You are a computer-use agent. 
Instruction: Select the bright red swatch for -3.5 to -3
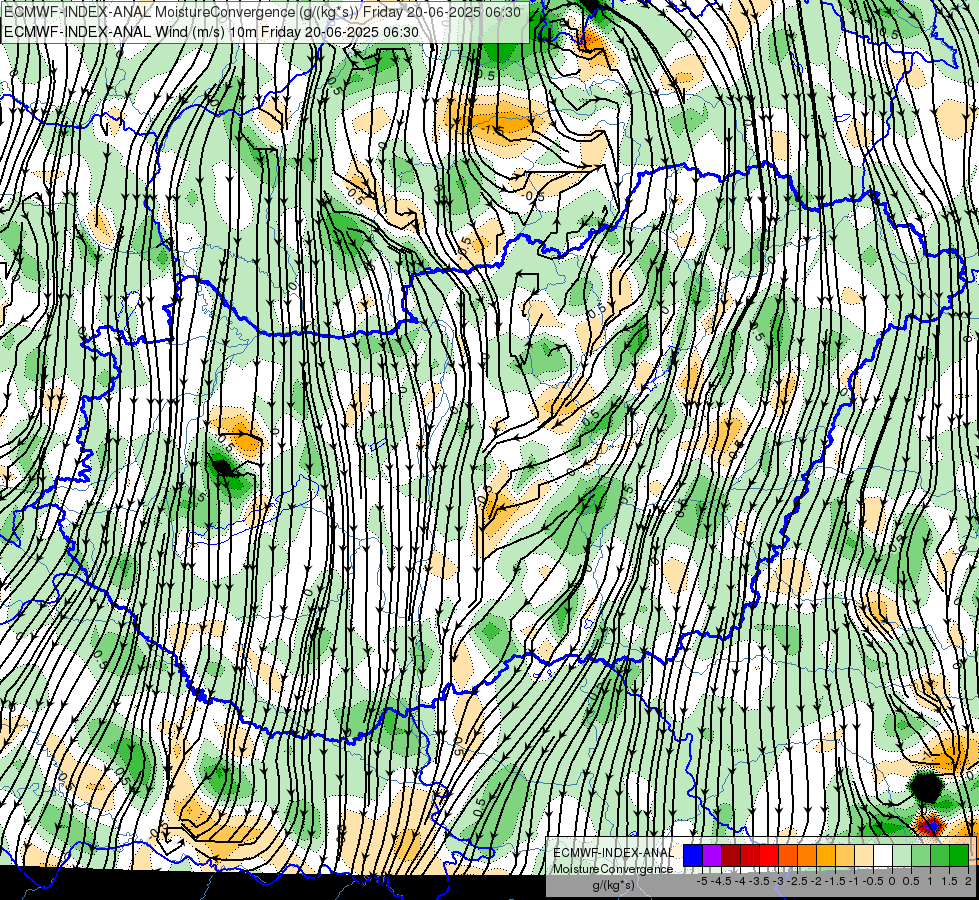(x=769, y=855)
